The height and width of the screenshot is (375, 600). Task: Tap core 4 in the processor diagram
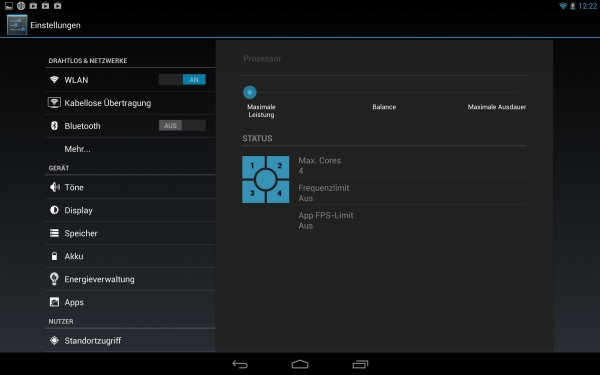click(279, 192)
